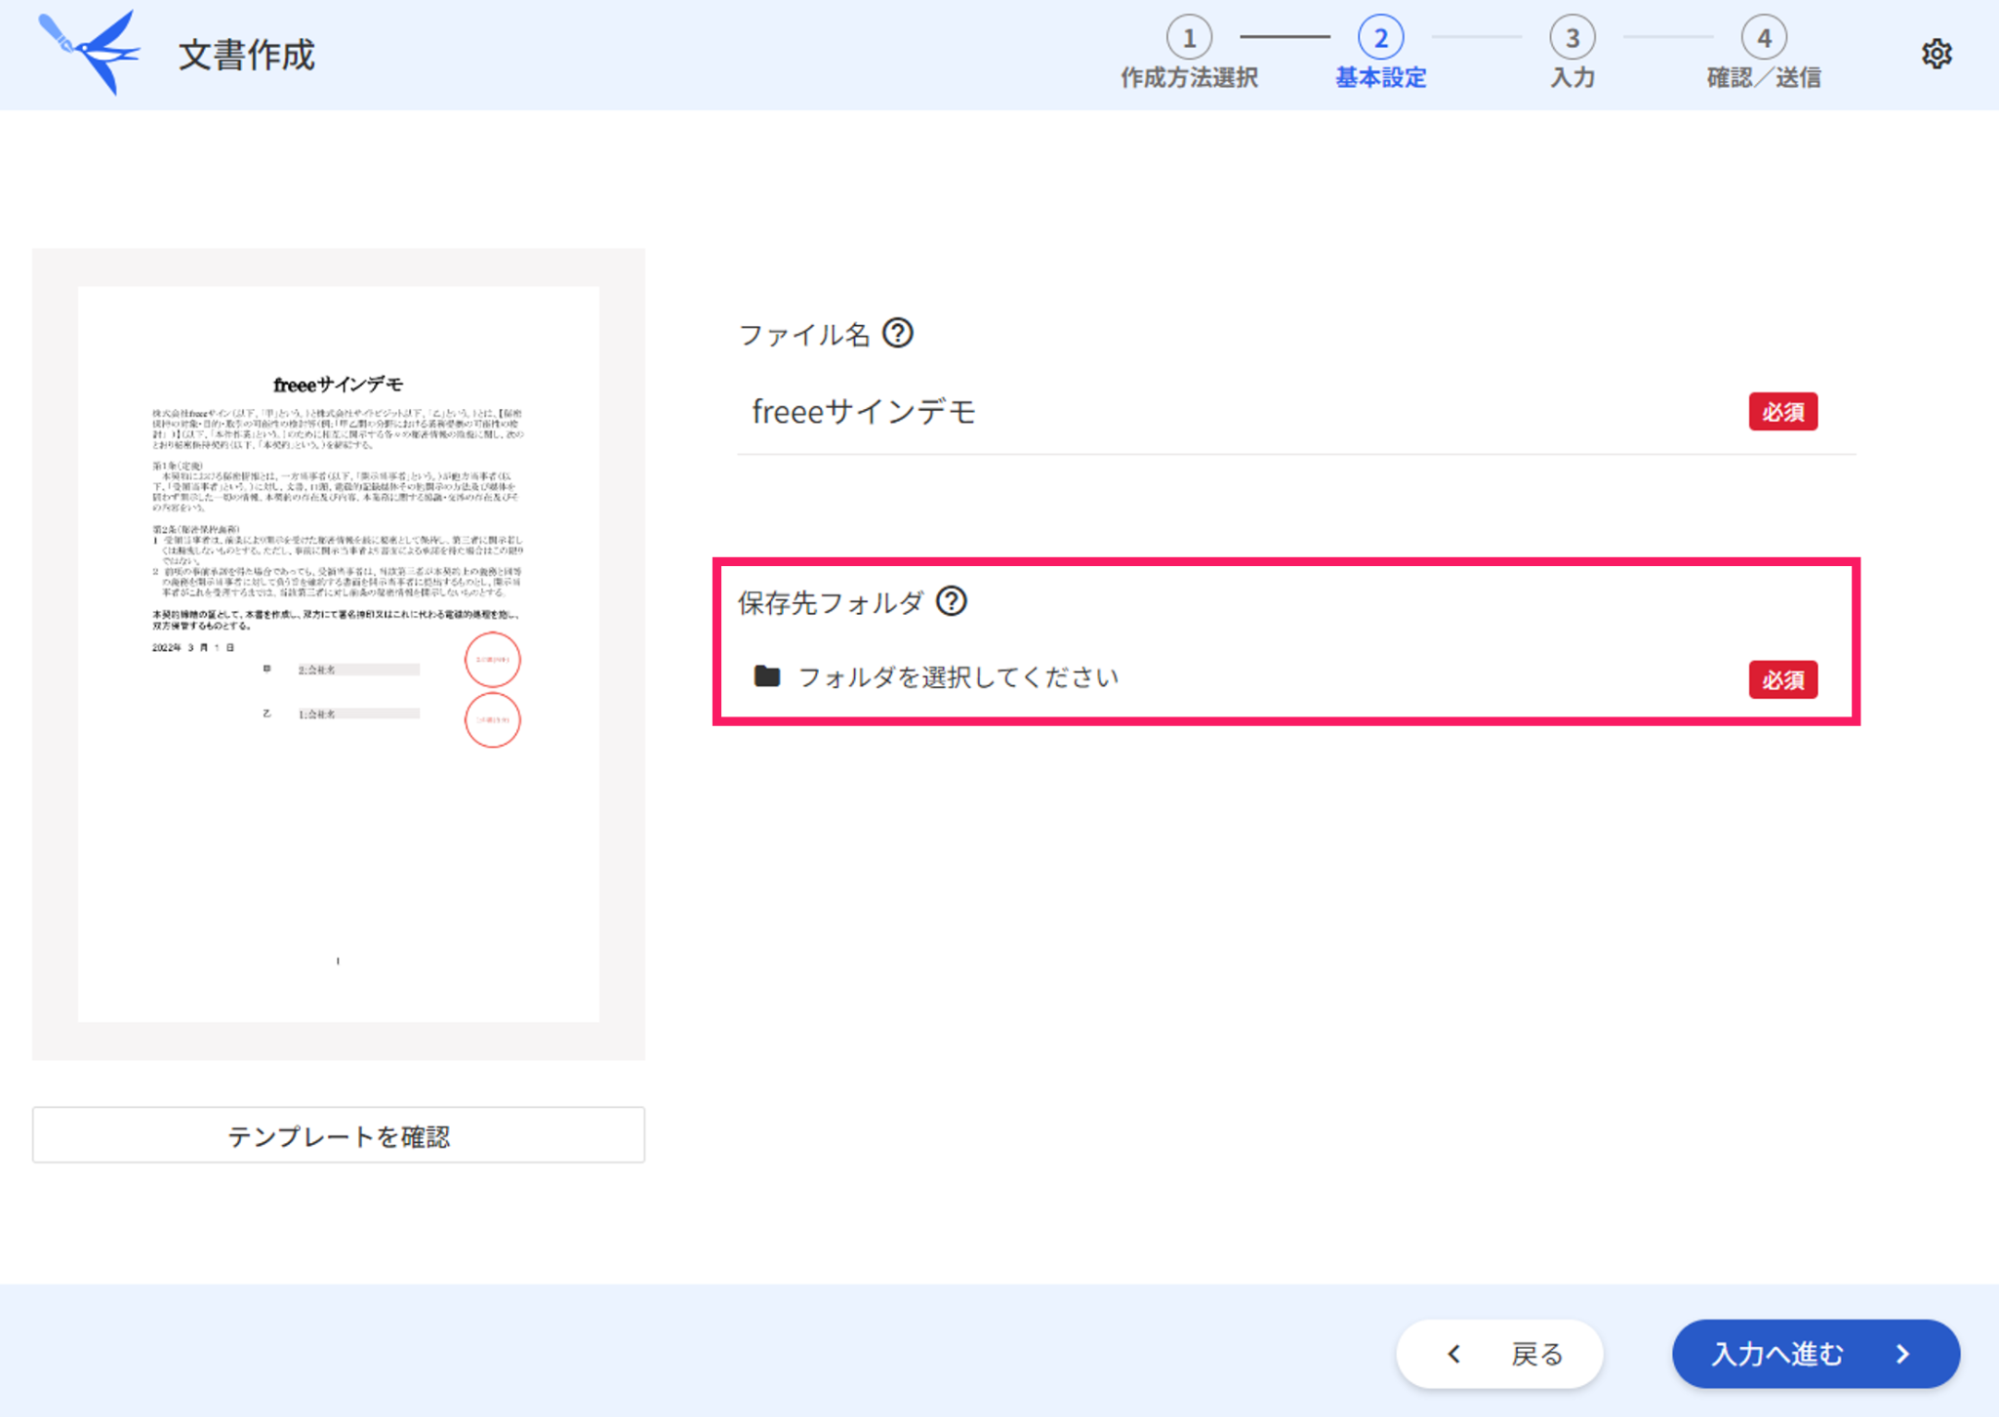Image resolution: width=1999 pixels, height=1418 pixels.
Task: Click 必須 badge in file name row
Action: coord(1783,411)
